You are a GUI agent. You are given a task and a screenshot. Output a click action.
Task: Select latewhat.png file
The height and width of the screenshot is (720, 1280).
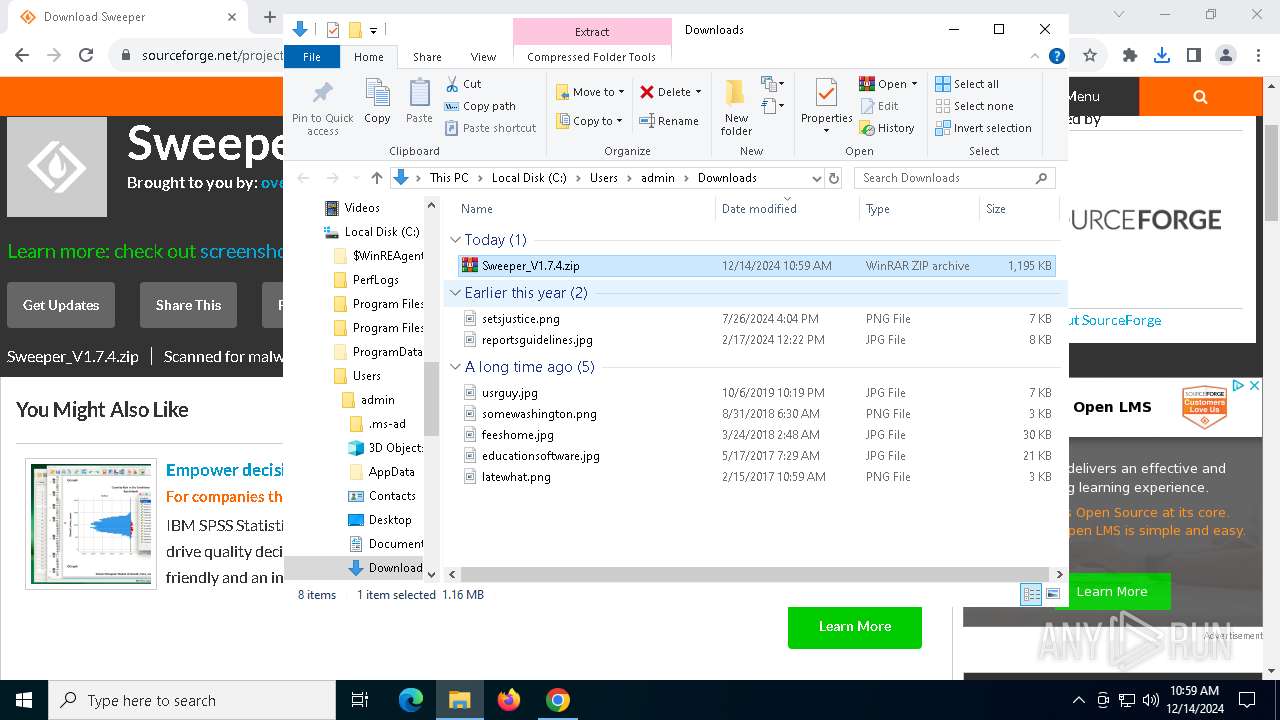coord(756,477)
